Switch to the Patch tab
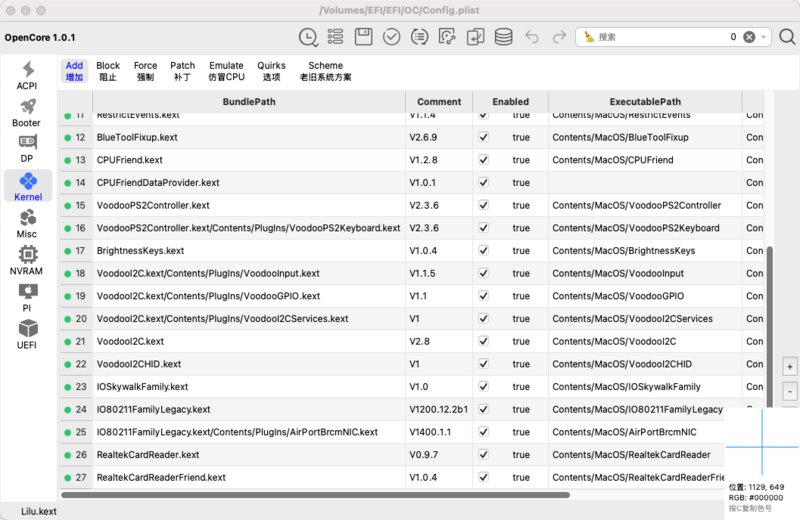This screenshot has height=520, width=800. click(x=183, y=71)
